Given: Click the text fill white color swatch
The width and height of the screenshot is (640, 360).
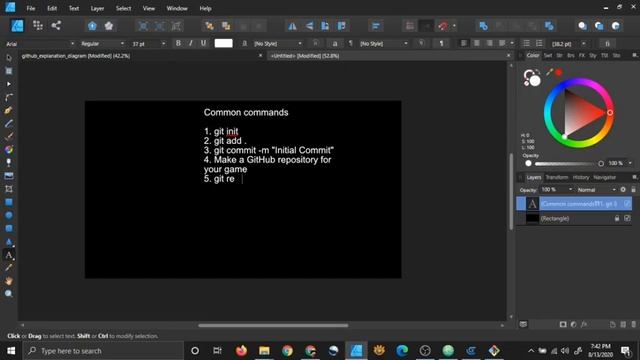Looking at the screenshot, I should pos(223,43).
